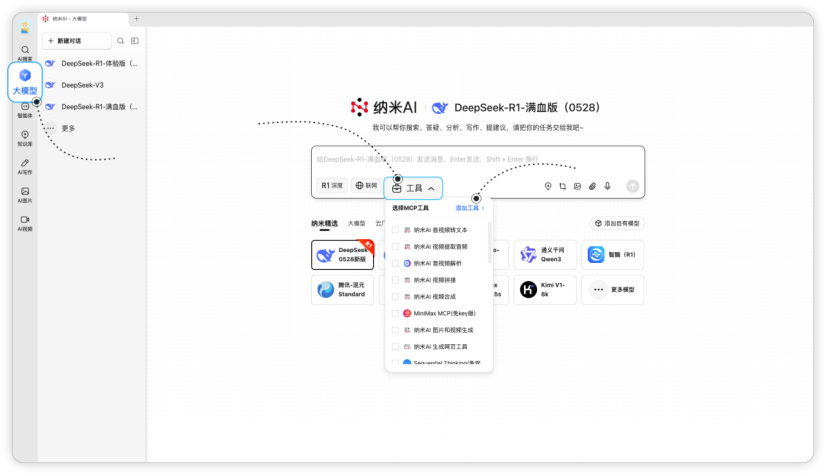Screen dimensions: 826x475
Task: Open a new browser tab with plus
Action: click(136, 18)
